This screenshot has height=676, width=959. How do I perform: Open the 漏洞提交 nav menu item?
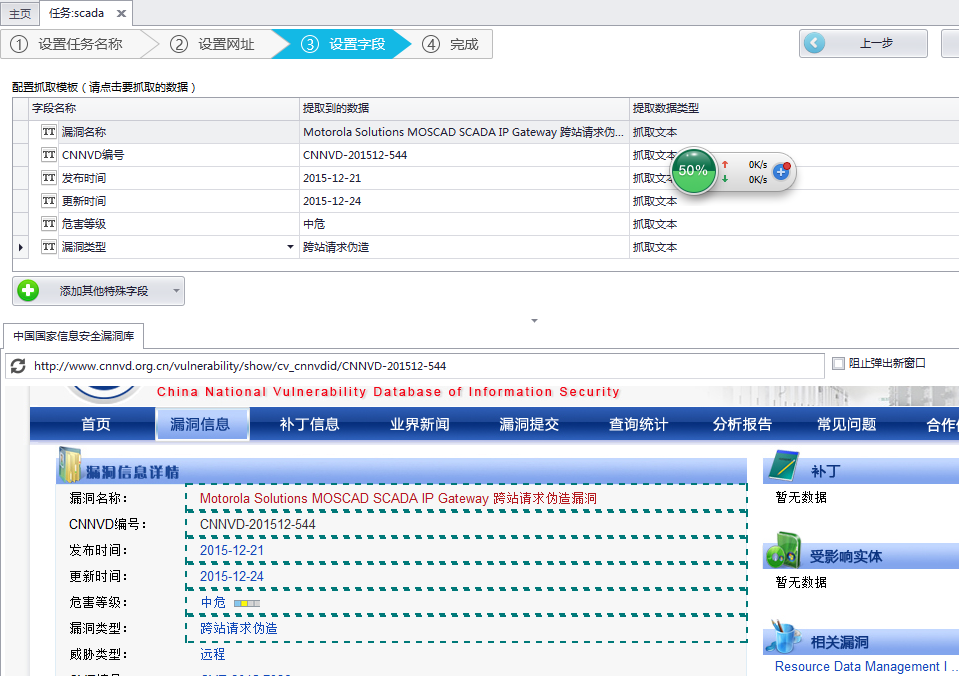(x=529, y=424)
